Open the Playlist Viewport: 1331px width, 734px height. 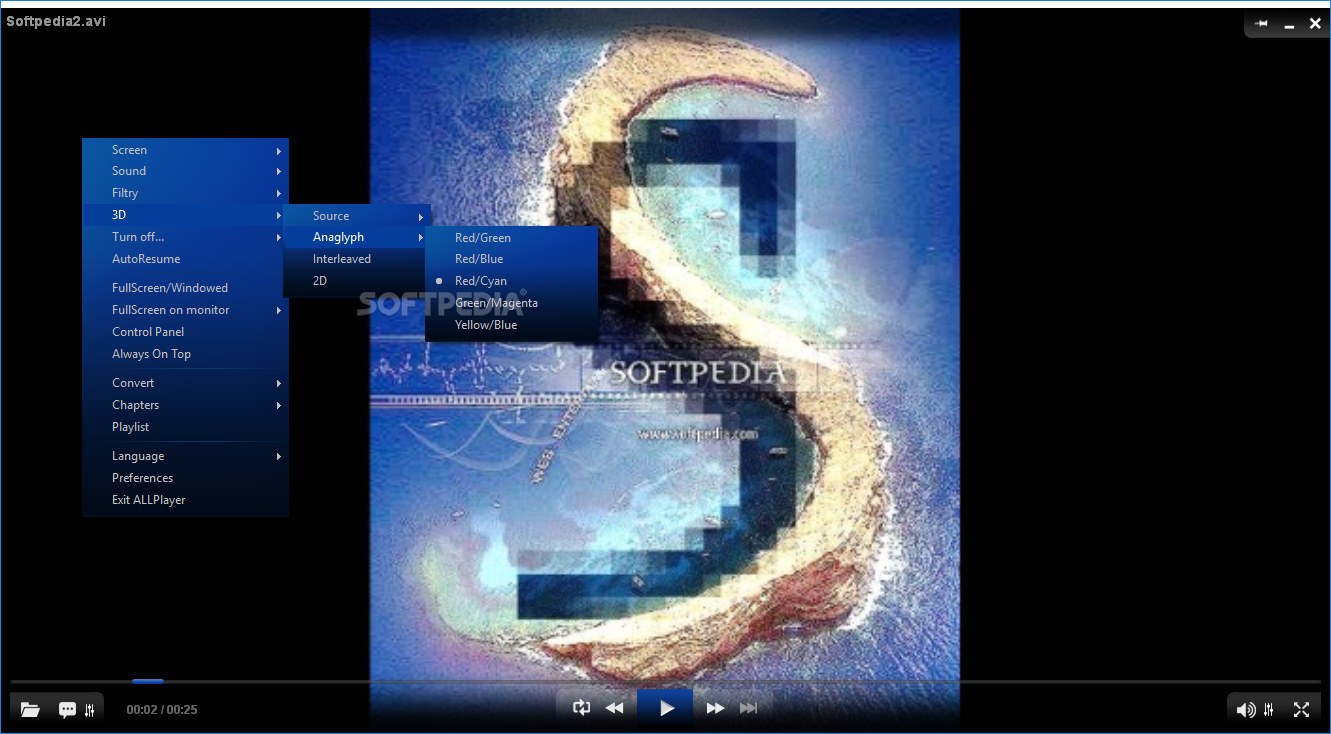[185, 427]
